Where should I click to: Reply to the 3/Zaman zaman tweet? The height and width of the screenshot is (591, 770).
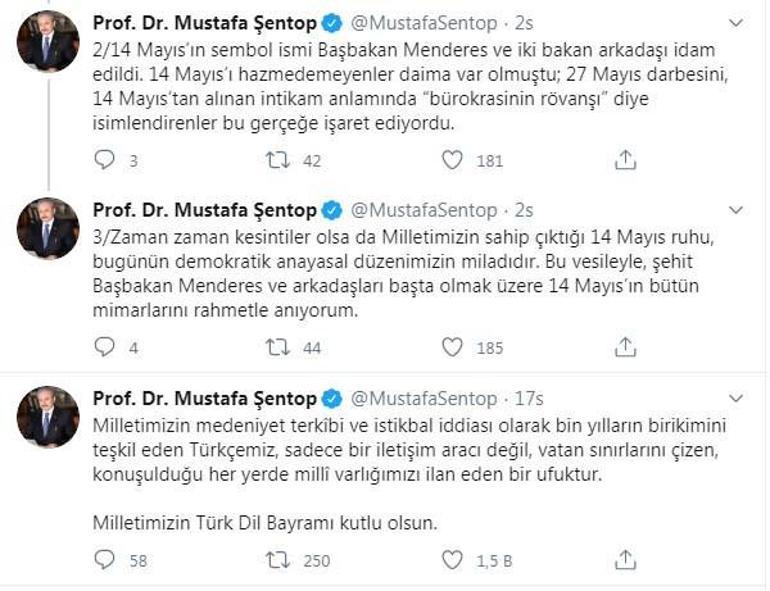104,347
